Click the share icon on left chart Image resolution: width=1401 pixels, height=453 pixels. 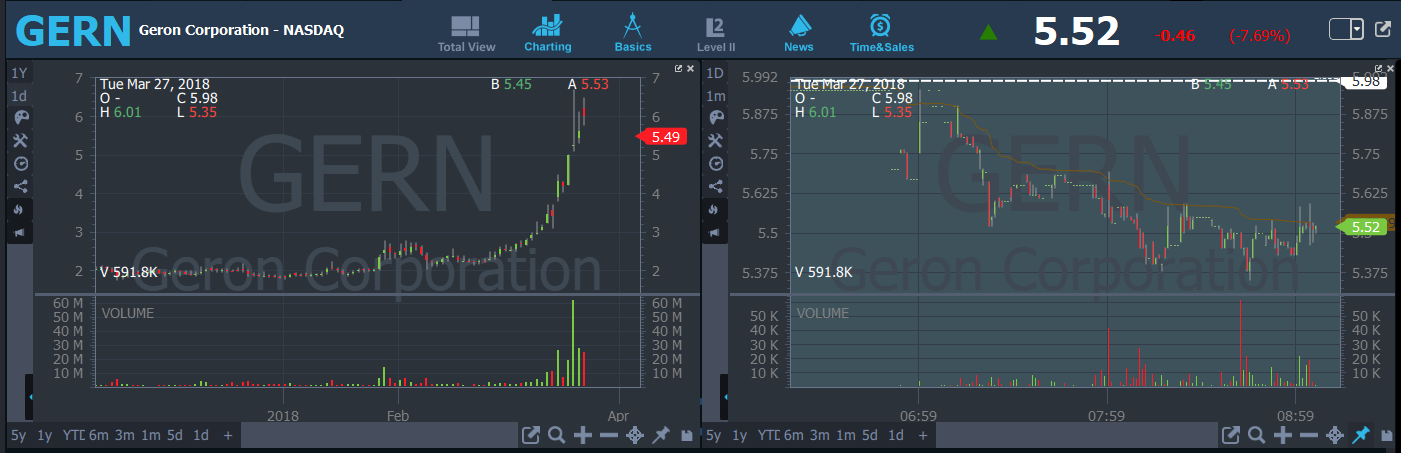pyautogui.click(x=21, y=186)
